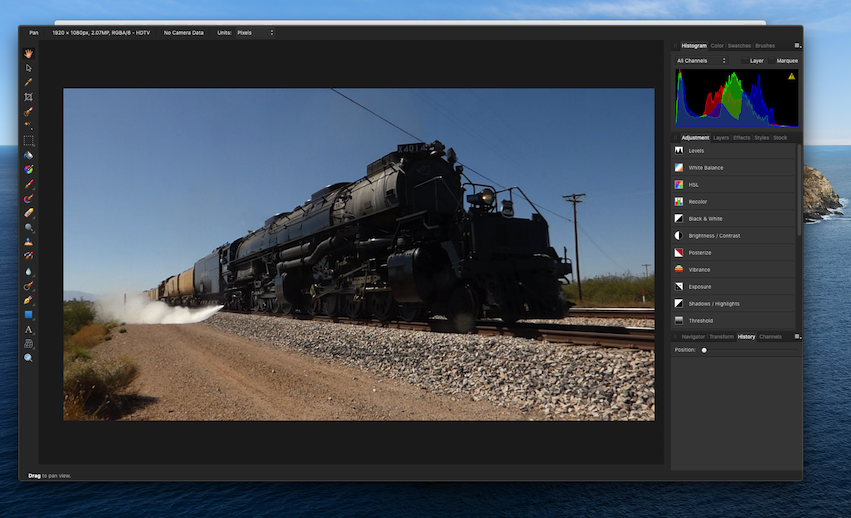Add a Black & White adjustment
851x518 pixels.
734,218
